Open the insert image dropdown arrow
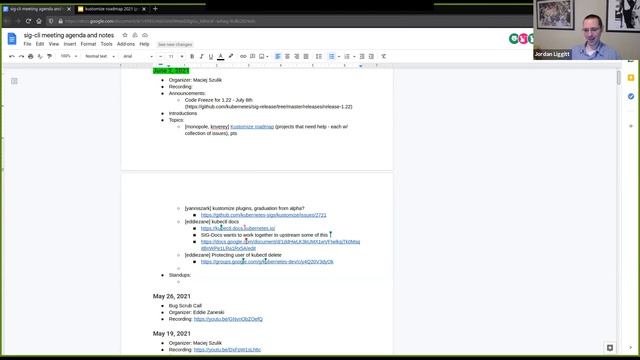This screenshot has height=360, width=640. (x=267, y=56)
